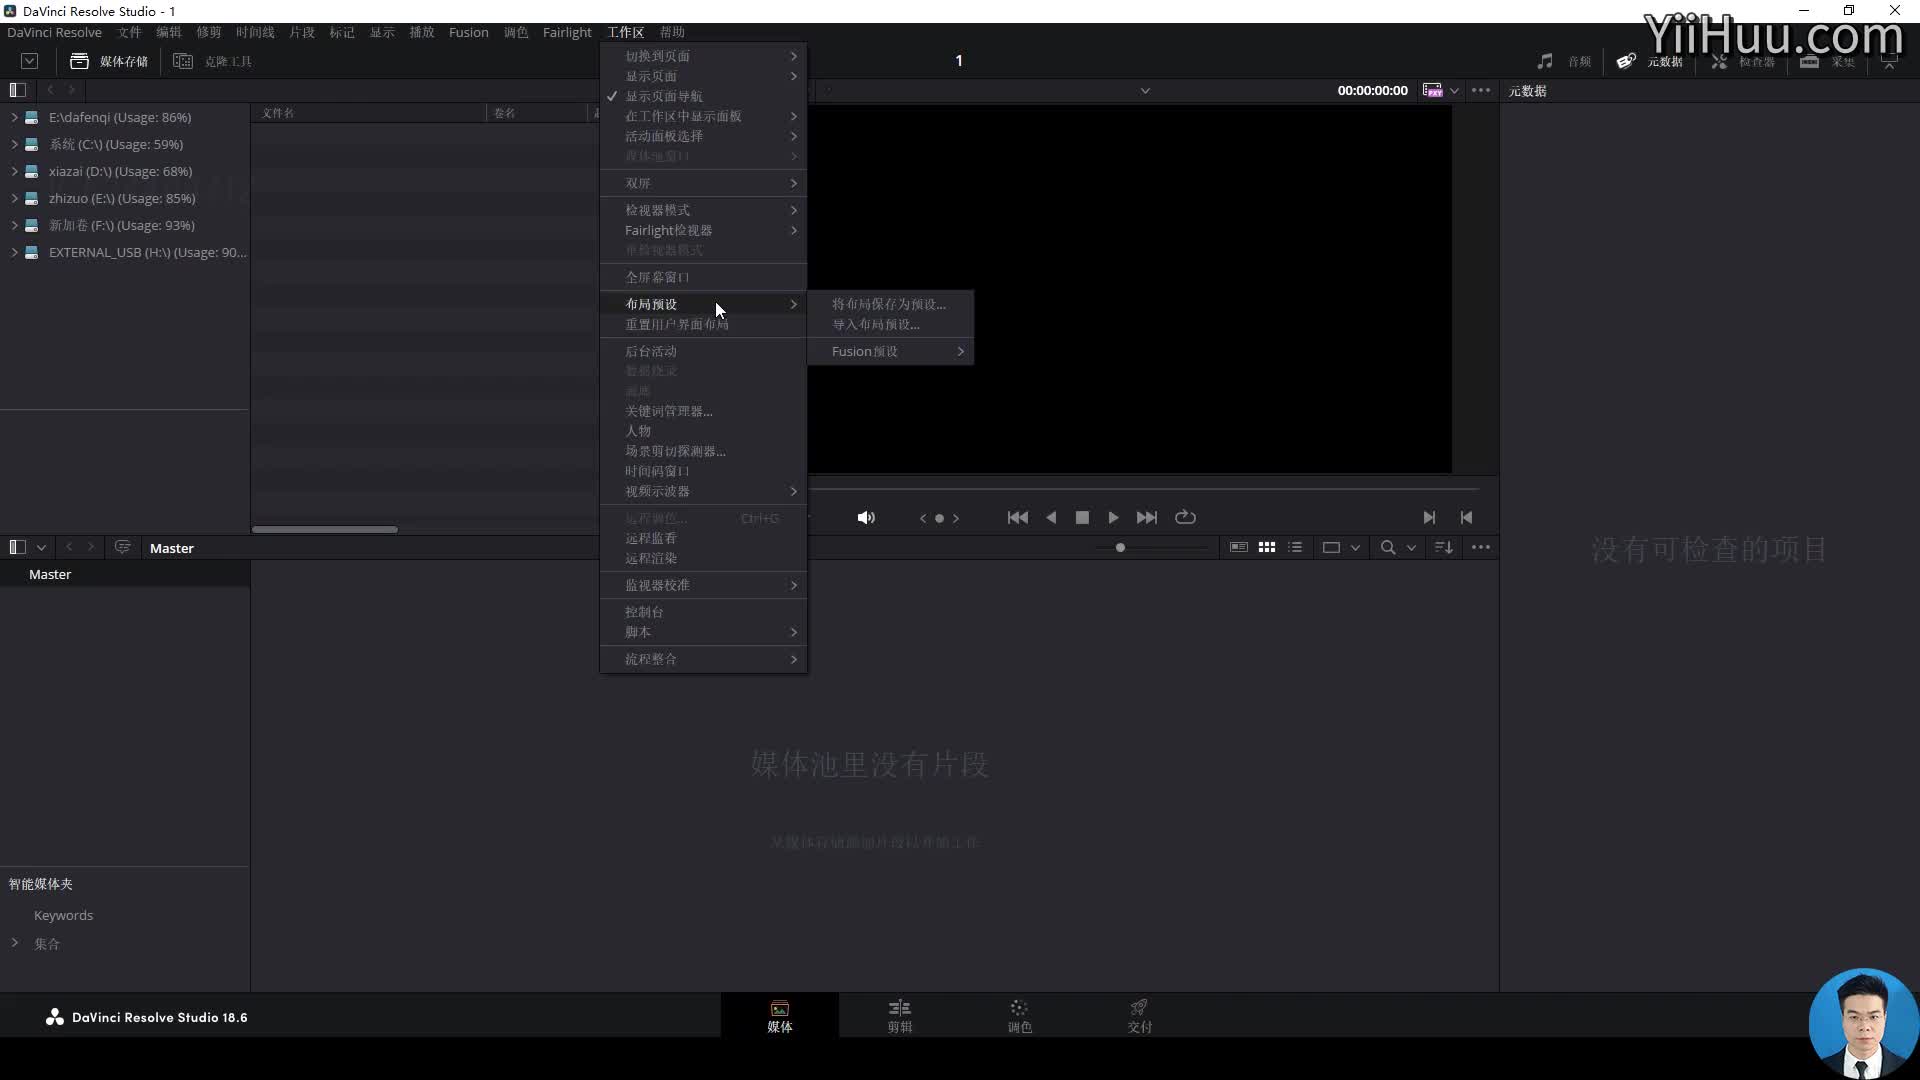
Task: Play reverse in viewer transport
Action: pos(1051,517)
